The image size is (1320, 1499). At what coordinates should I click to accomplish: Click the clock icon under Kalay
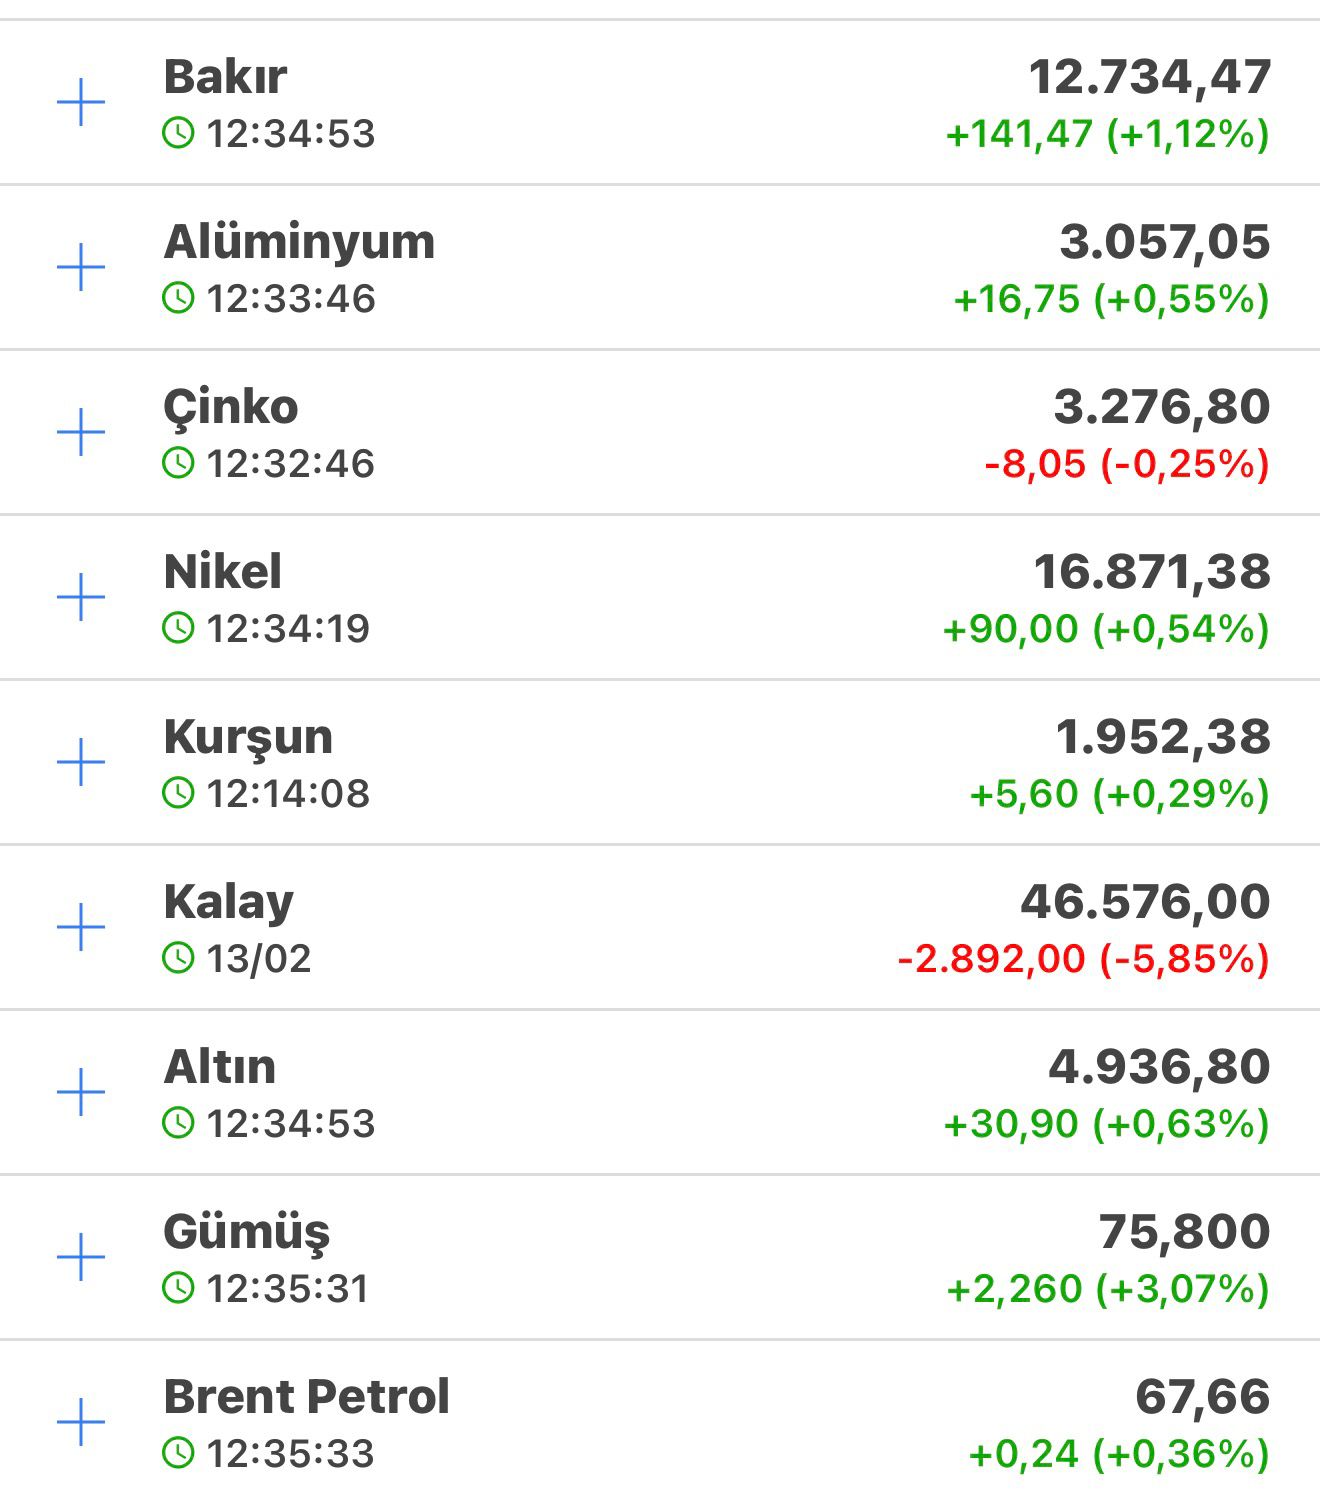pyautogui.click(x=178, y=958)
